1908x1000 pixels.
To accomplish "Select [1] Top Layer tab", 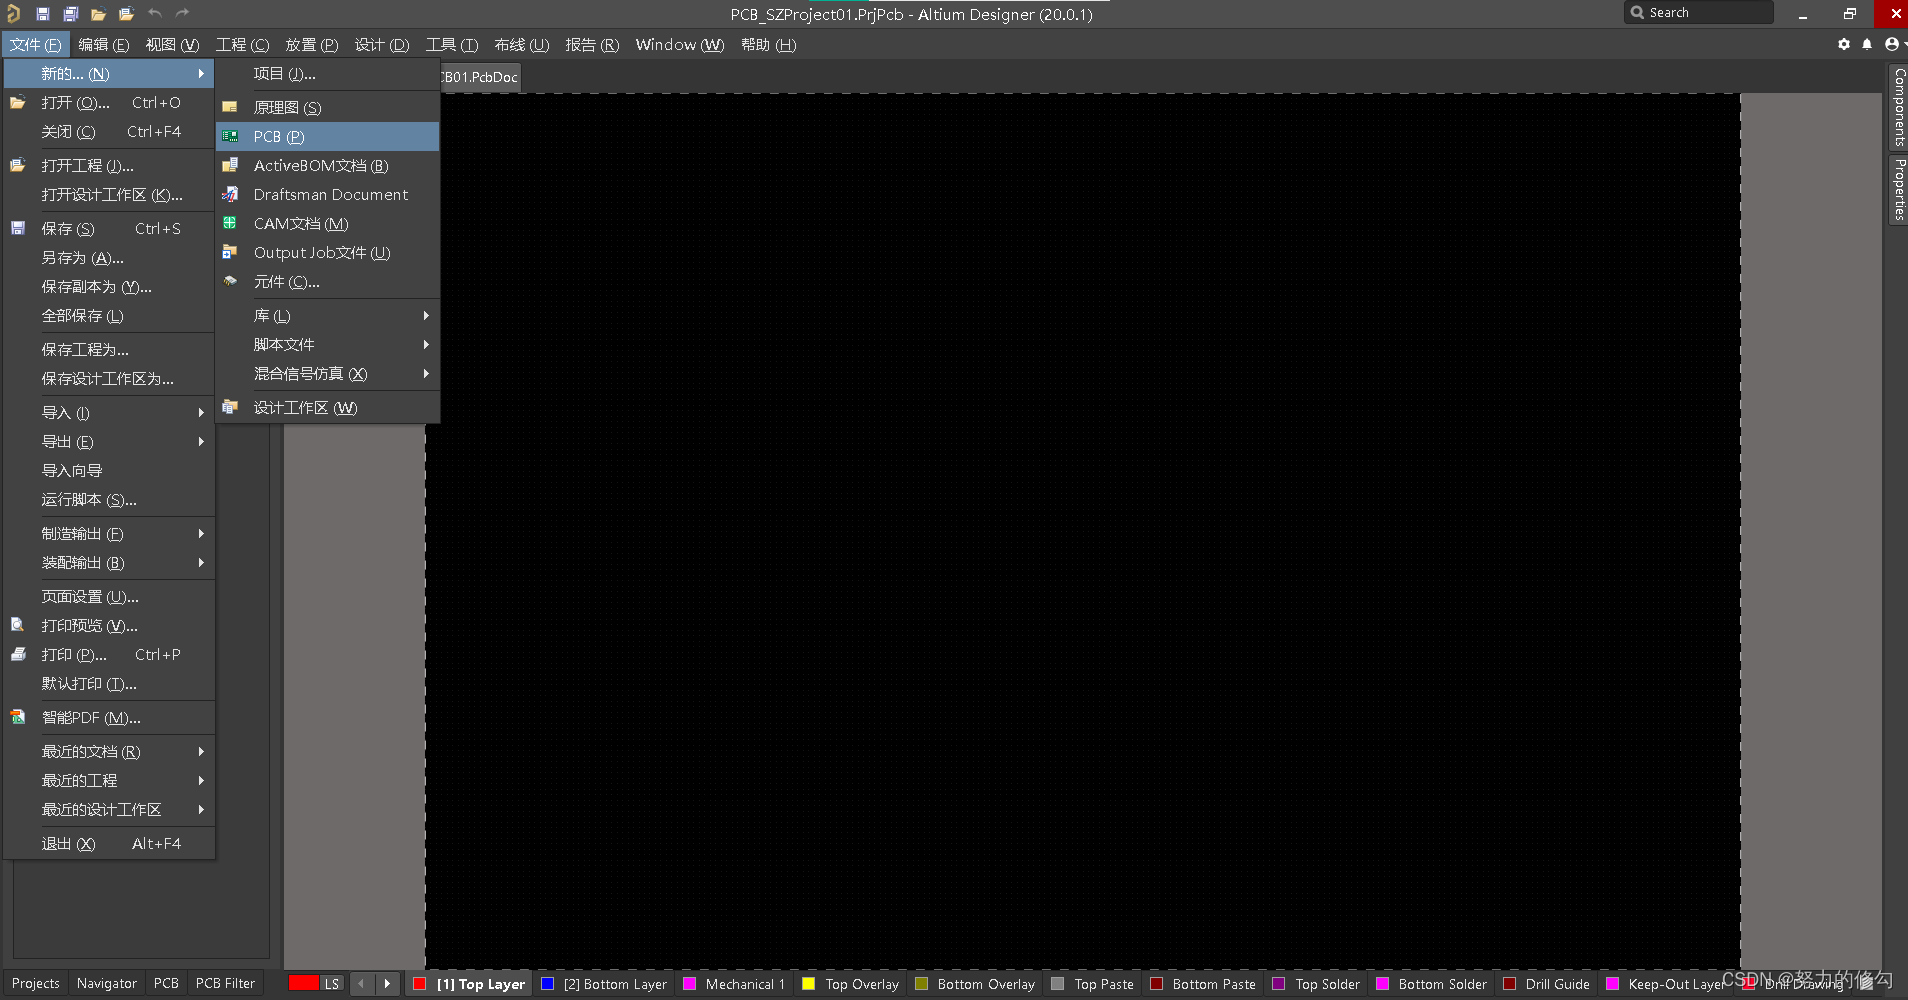I will (469, 984).
